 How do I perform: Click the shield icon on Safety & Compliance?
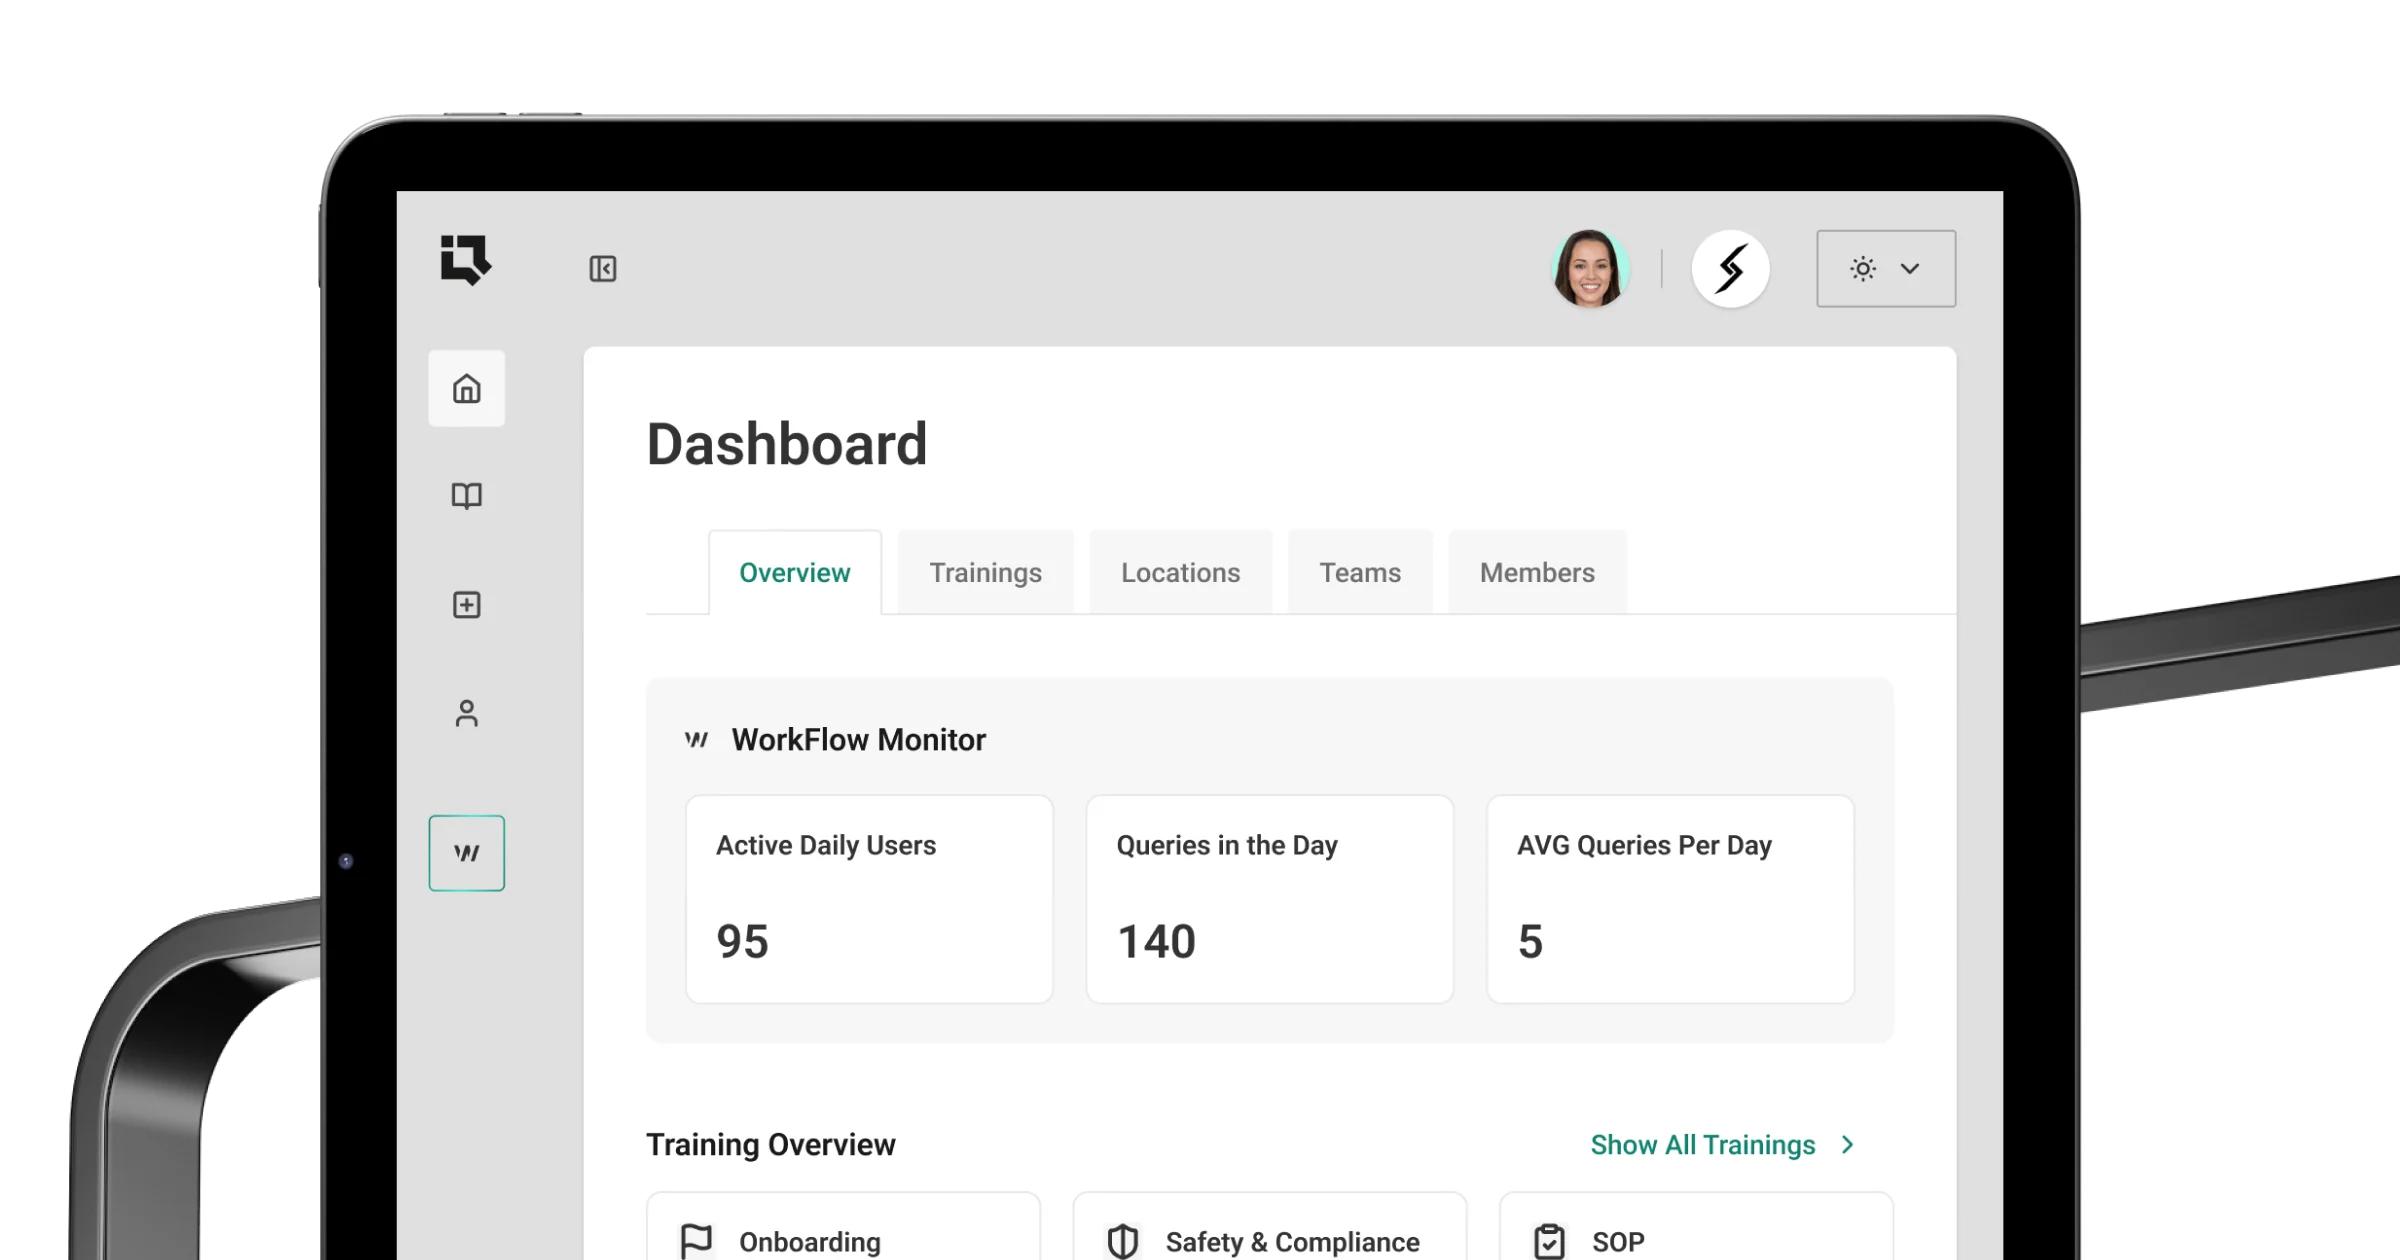coord(1123,1240)
